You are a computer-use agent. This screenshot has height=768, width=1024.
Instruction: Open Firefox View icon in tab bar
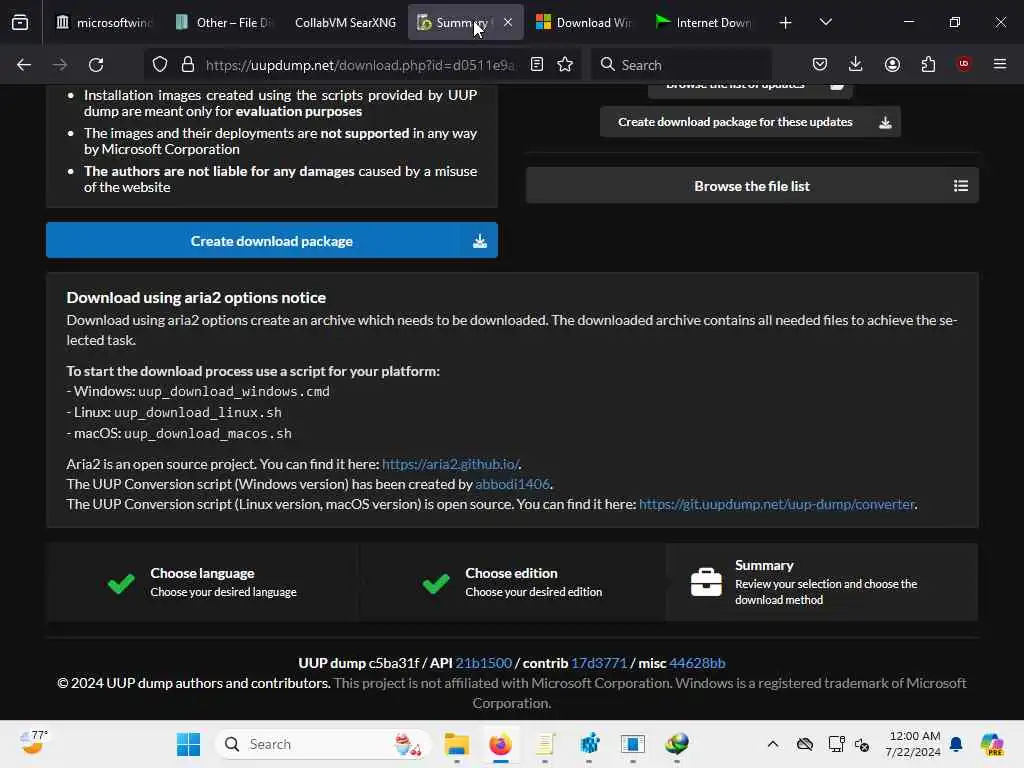(x=20, y=23)
